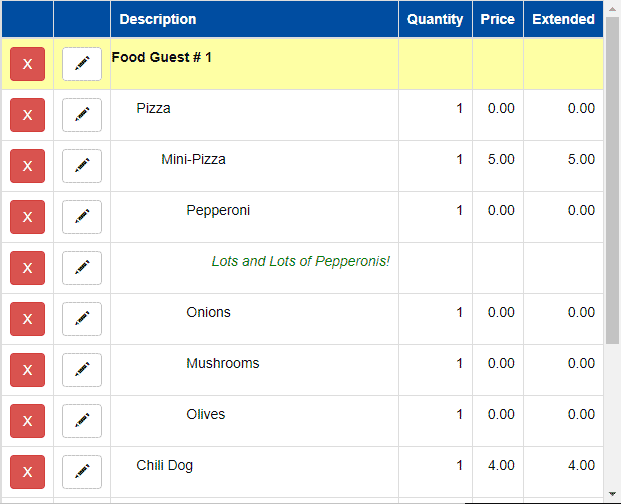626x504 pixels.
Task: Delete the Lots of Pepperonis note
Action: 27,268
